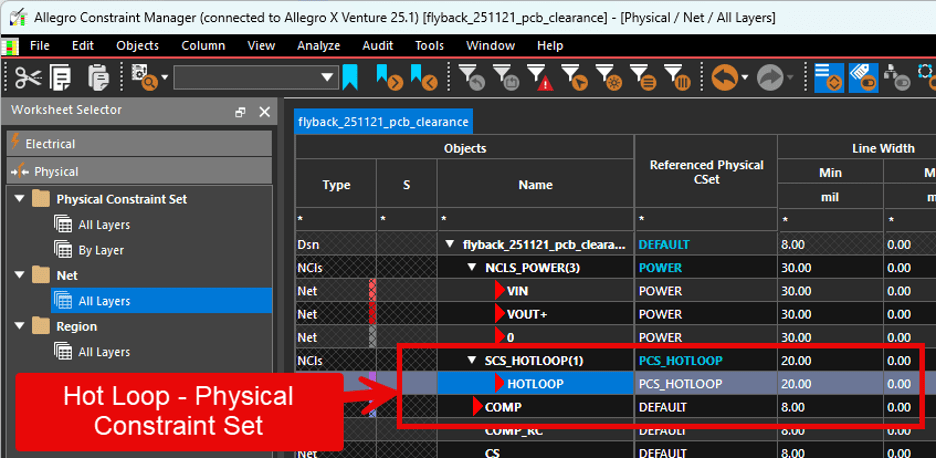Collapse the Physical Constraint Set folder
The height and width of the screenshot is (458, 936).
(x=20, y=198)
